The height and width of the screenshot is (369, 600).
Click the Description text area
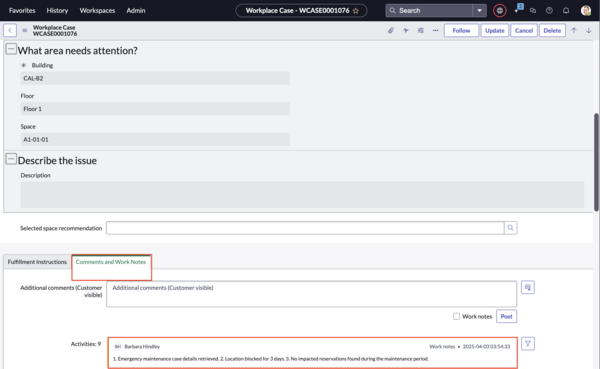click(302, 195)
